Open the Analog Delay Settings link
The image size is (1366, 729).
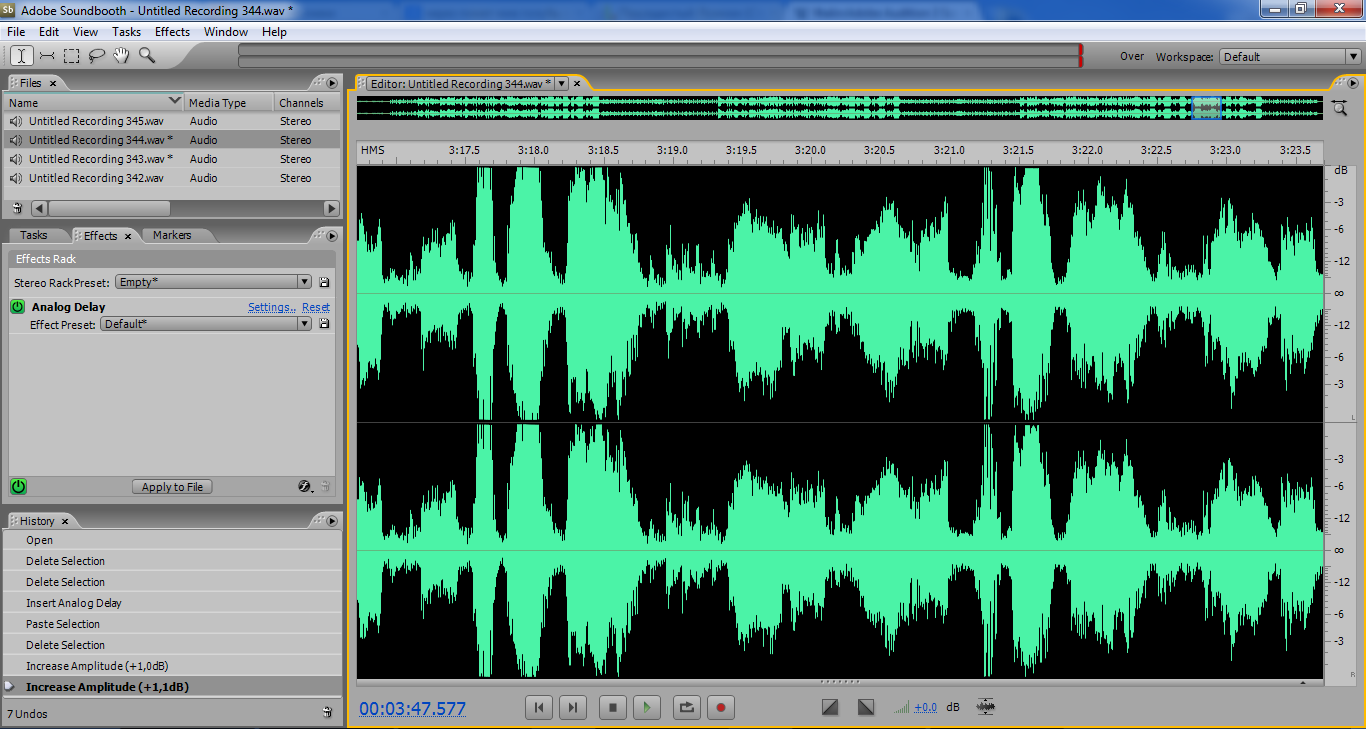tap(271, 307)
